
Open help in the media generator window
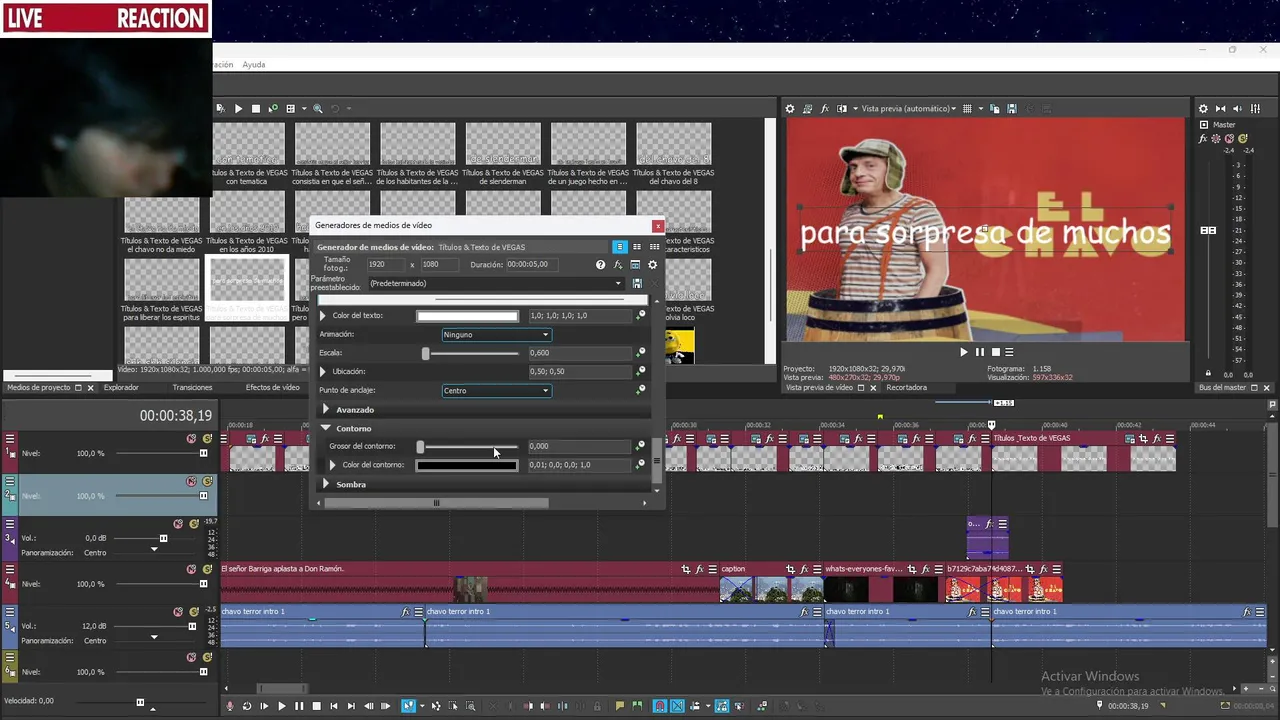click(x=600, y=265)
